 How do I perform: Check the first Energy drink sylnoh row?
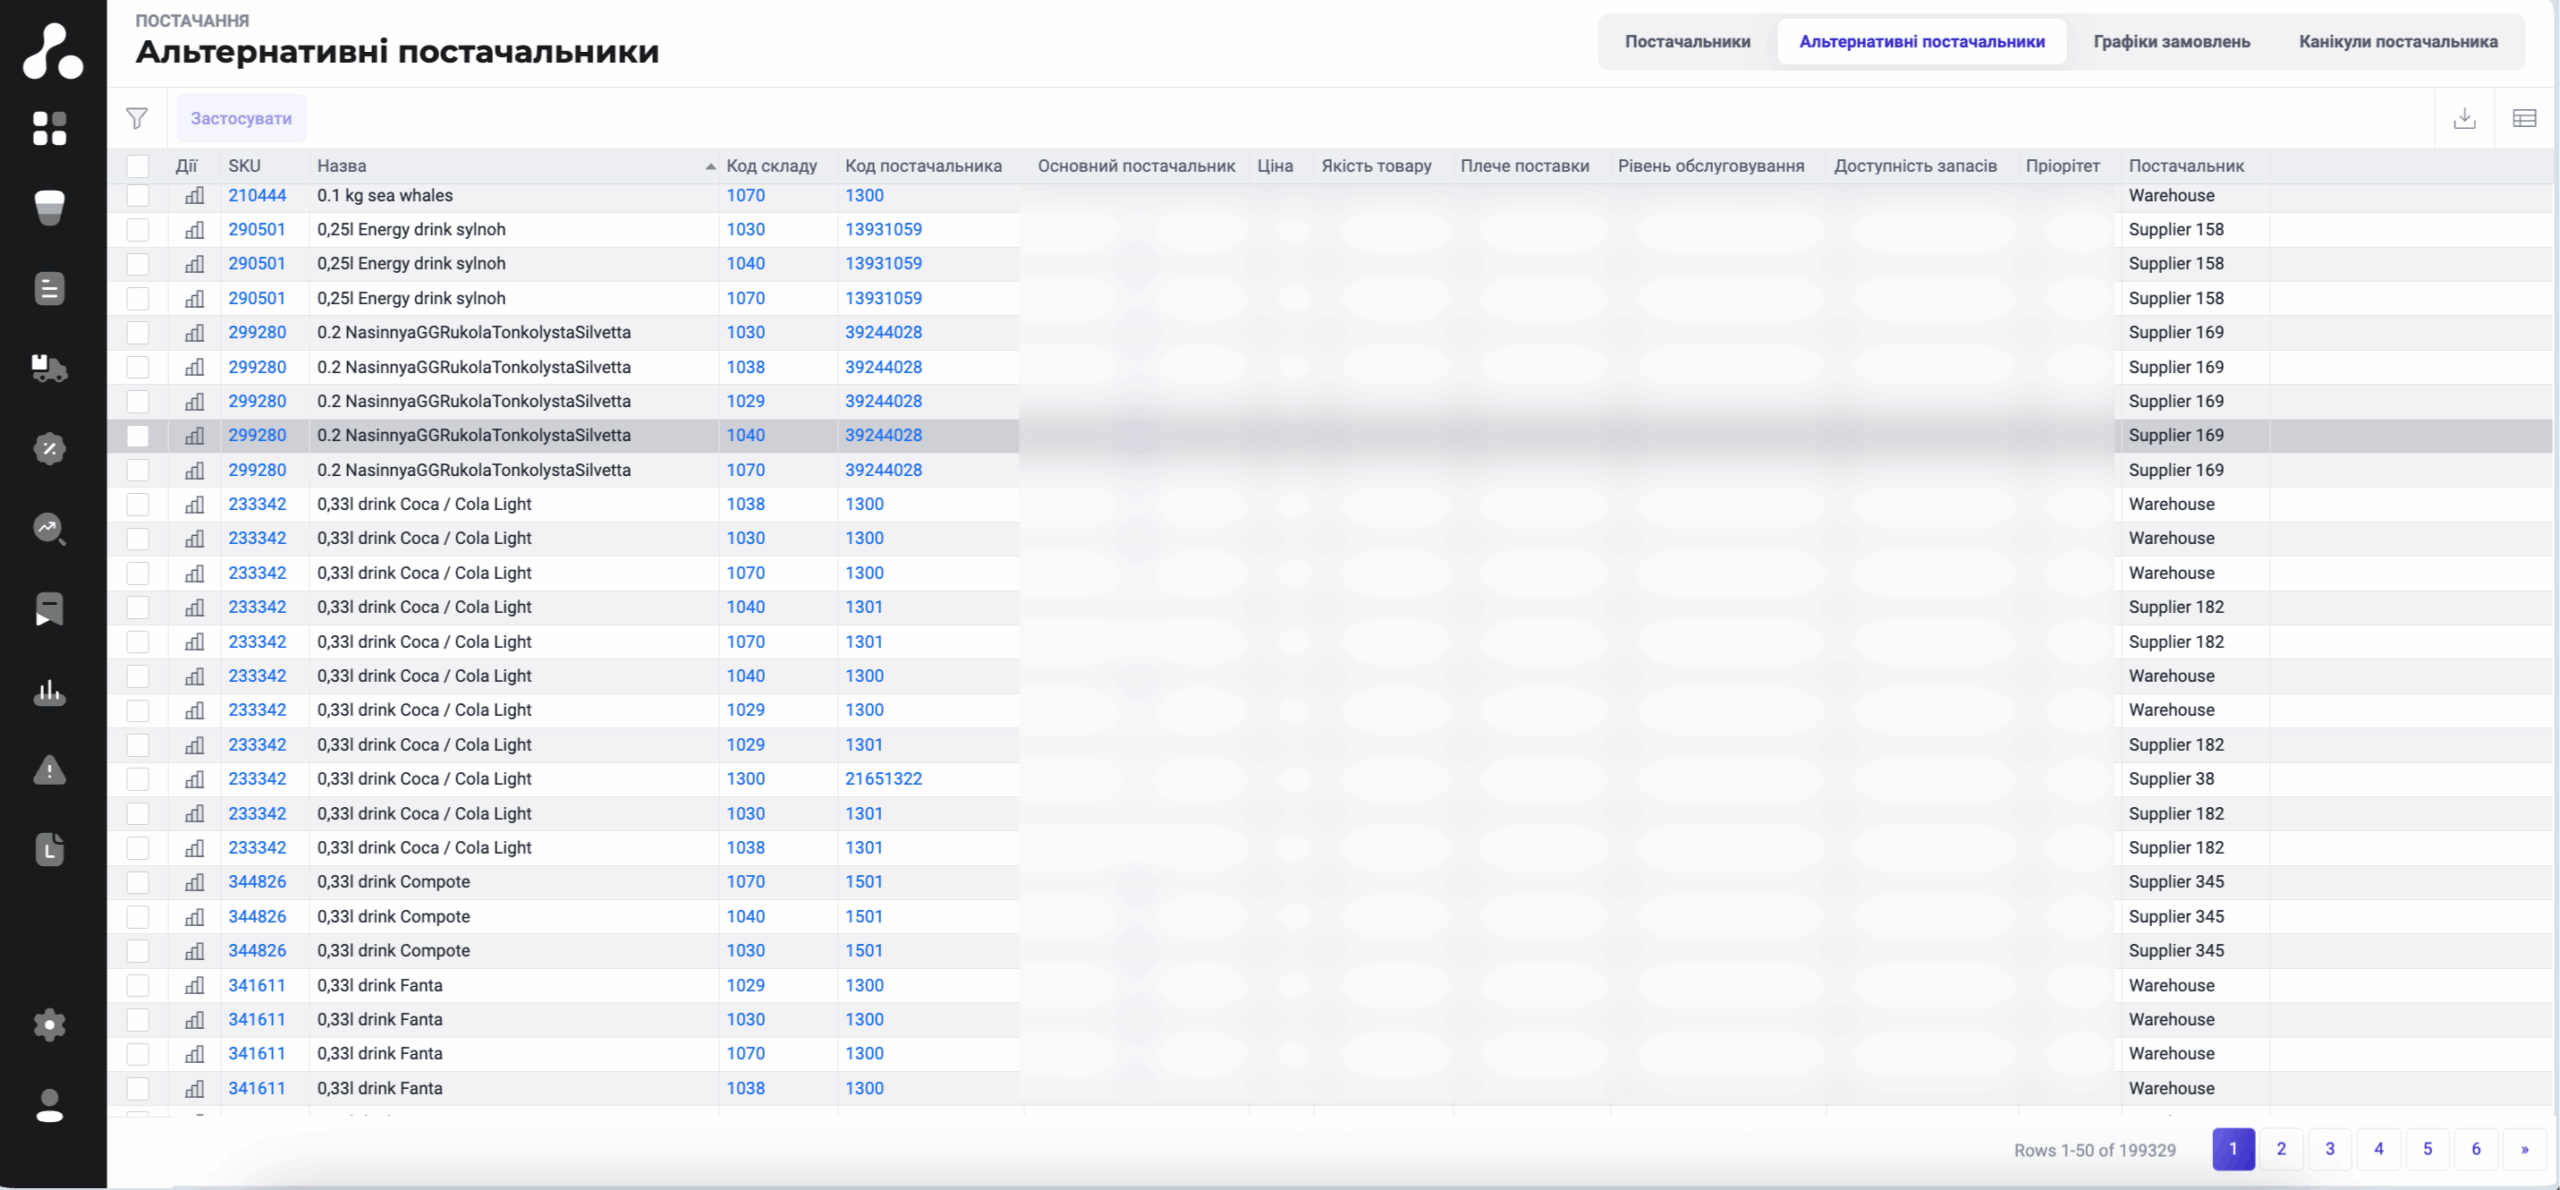[138, 230]
